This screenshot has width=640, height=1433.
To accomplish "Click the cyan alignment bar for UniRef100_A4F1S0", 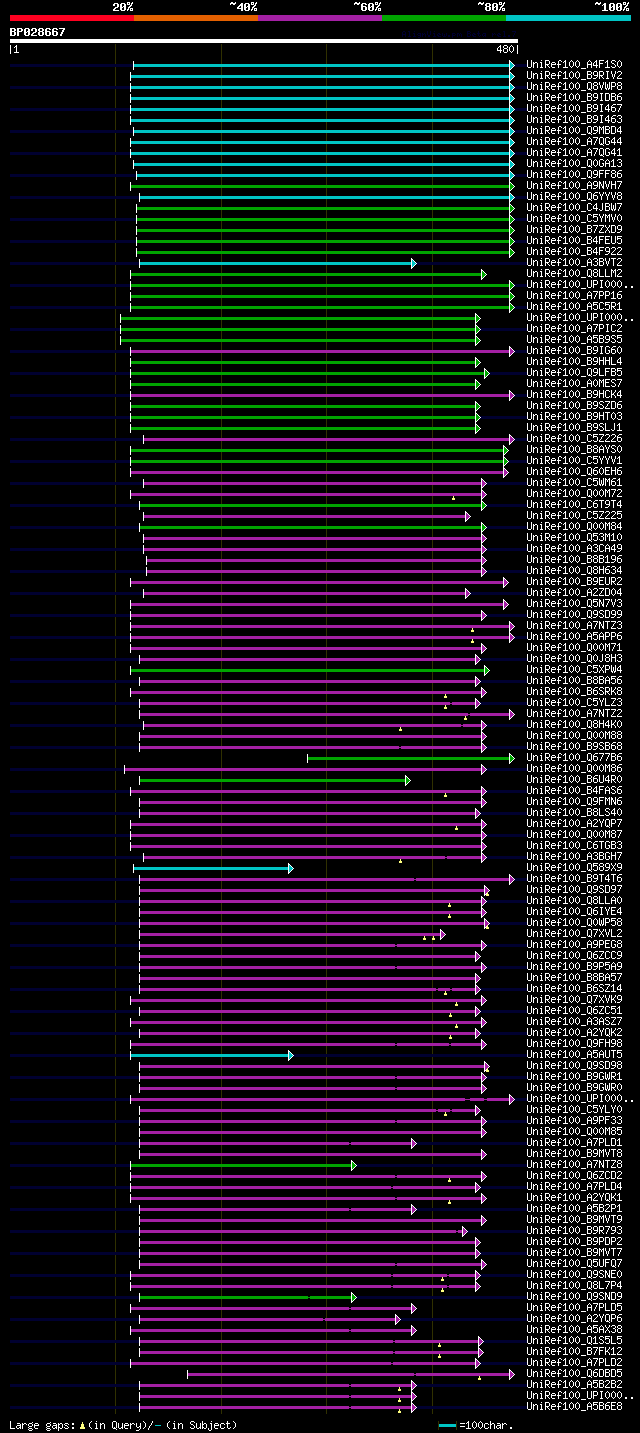I will point(324,65).
